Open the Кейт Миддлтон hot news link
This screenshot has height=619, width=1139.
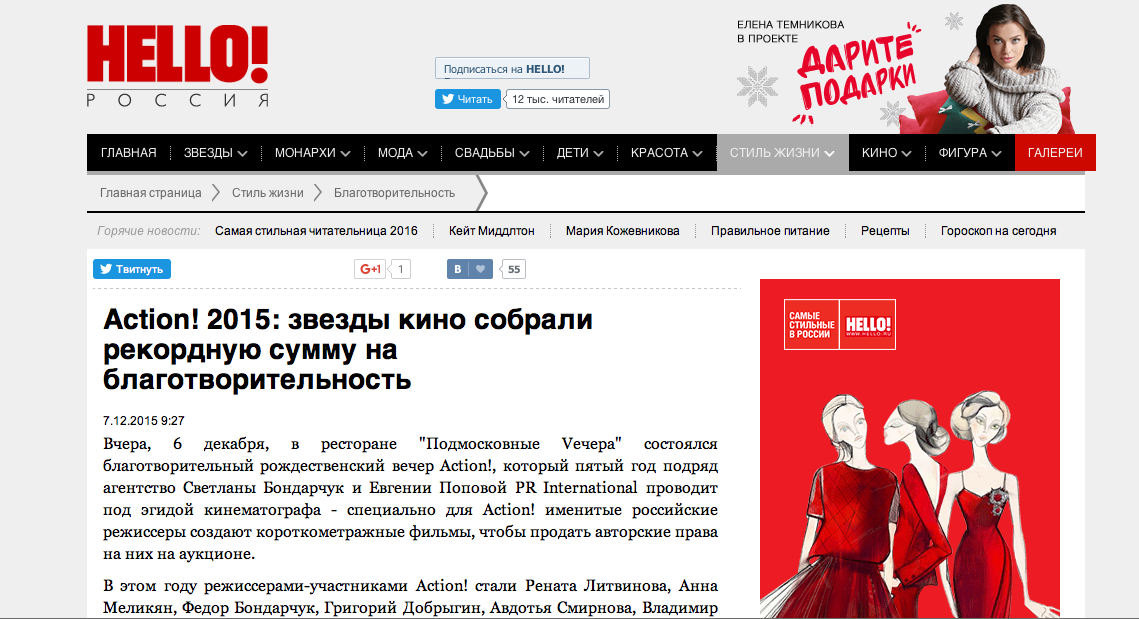click(492, 230)
